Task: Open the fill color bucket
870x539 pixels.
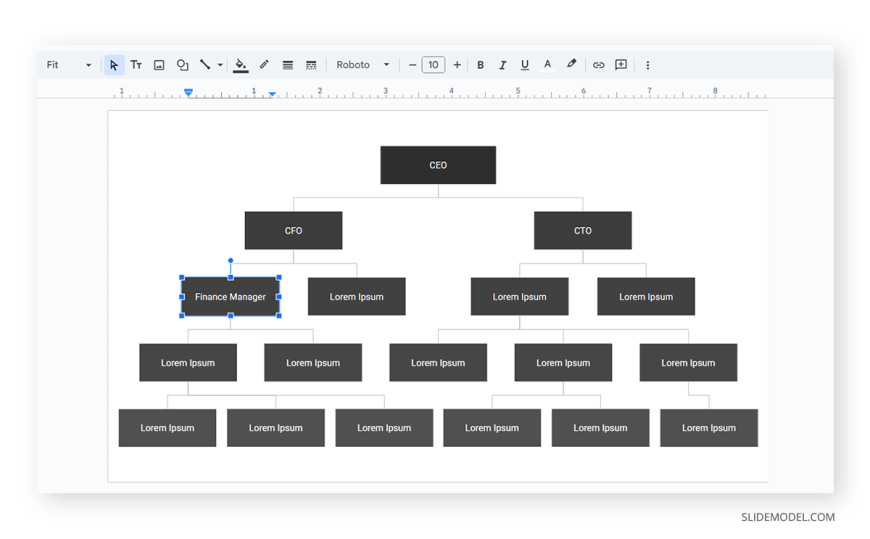Action: pyautogui.click(x=240, y=65)
